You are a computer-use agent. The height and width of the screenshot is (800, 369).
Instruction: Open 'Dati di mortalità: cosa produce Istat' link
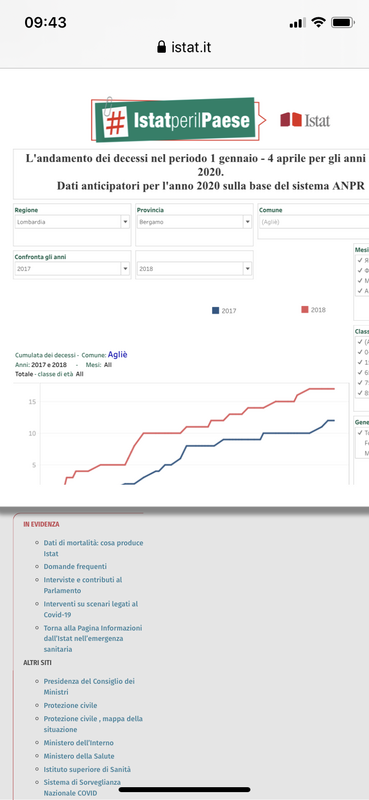click(x=93, y=548)
